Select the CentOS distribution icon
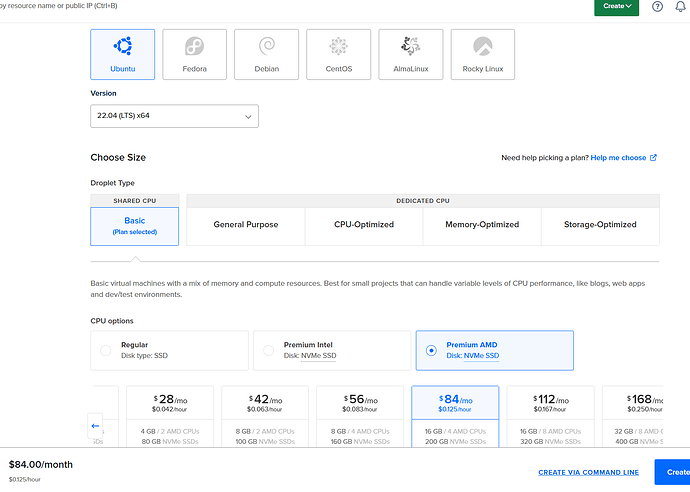The image size is (690, 492). (x=338, y=46)
